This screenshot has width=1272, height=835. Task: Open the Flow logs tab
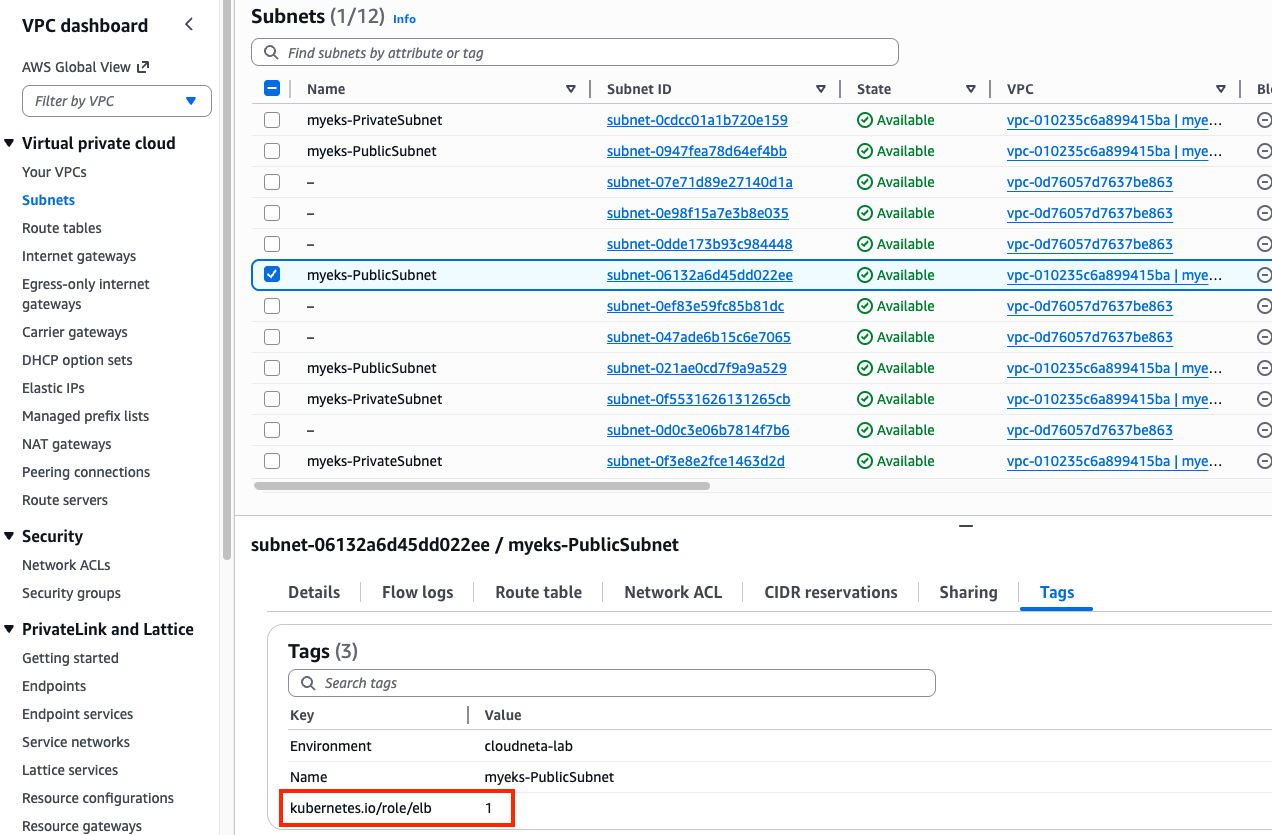coord(417,592)
